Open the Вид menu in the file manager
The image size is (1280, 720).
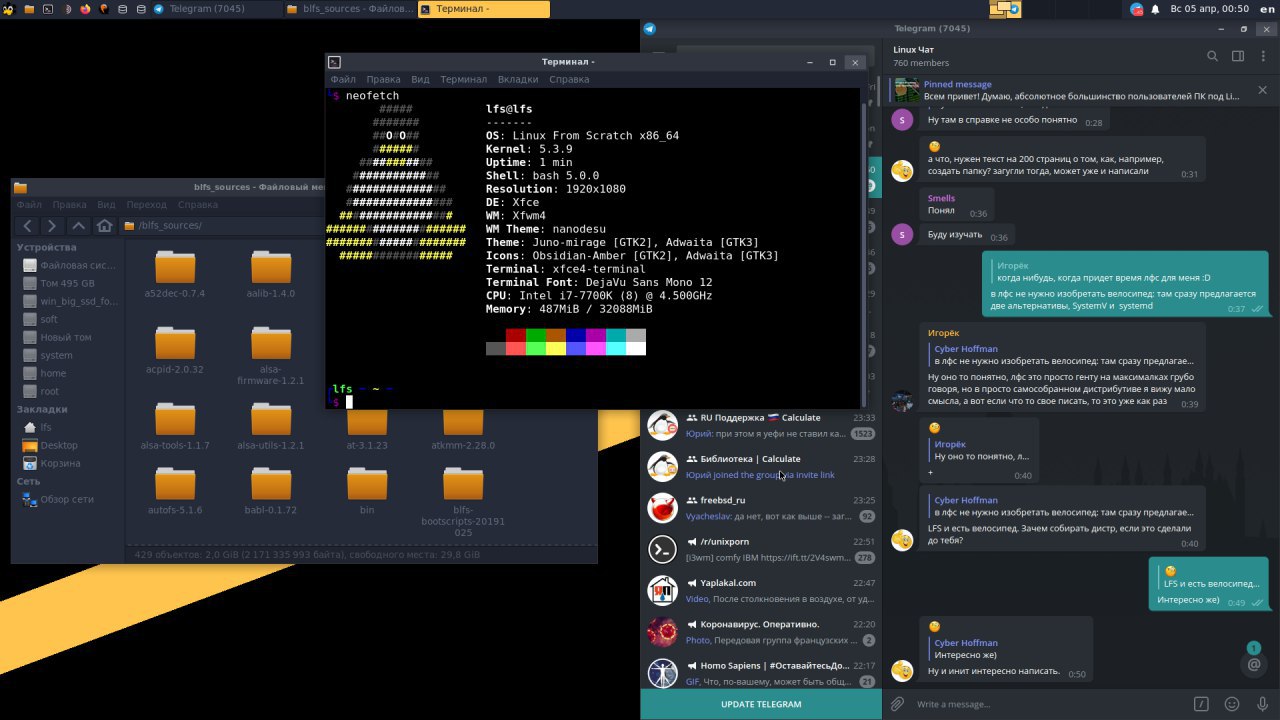106,205
